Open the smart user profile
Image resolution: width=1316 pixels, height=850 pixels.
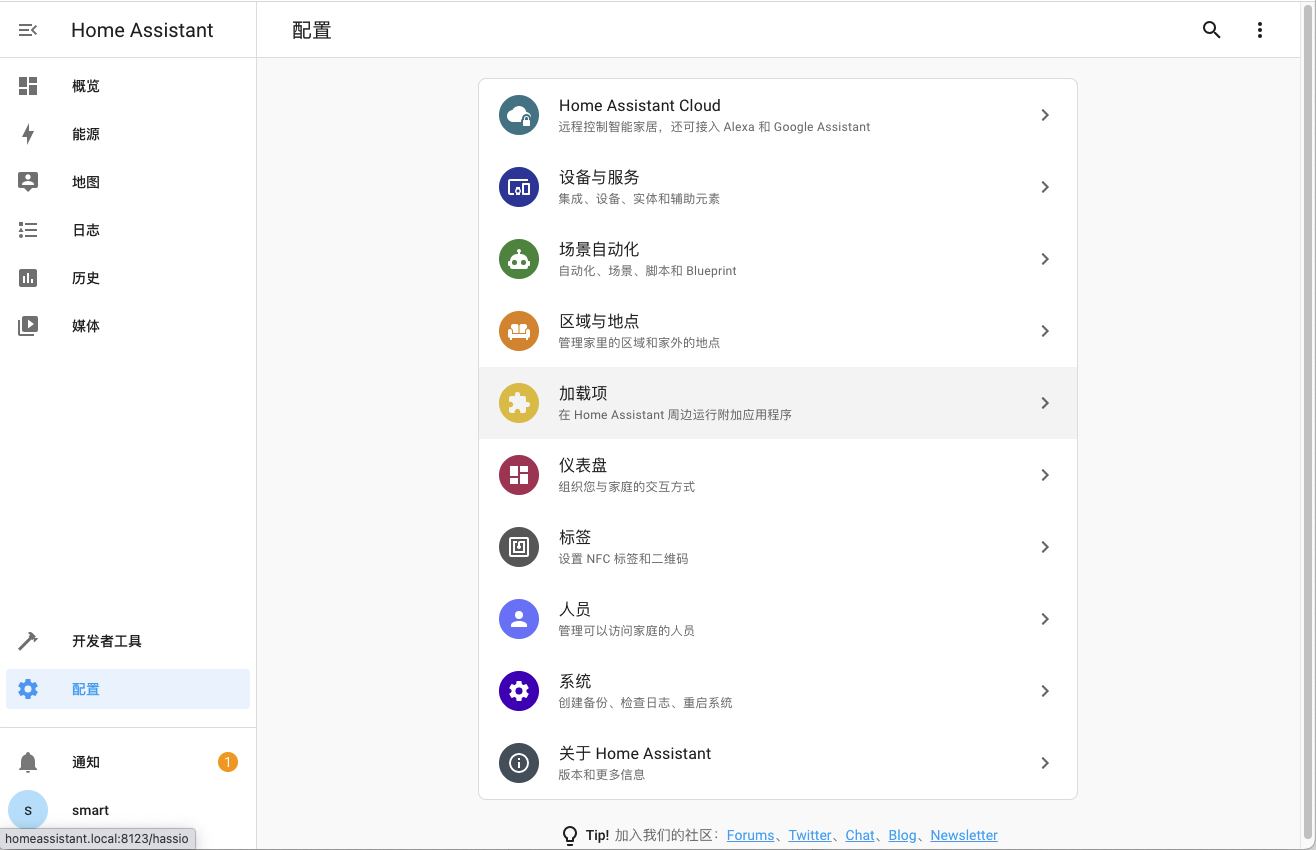click(90, 810)
